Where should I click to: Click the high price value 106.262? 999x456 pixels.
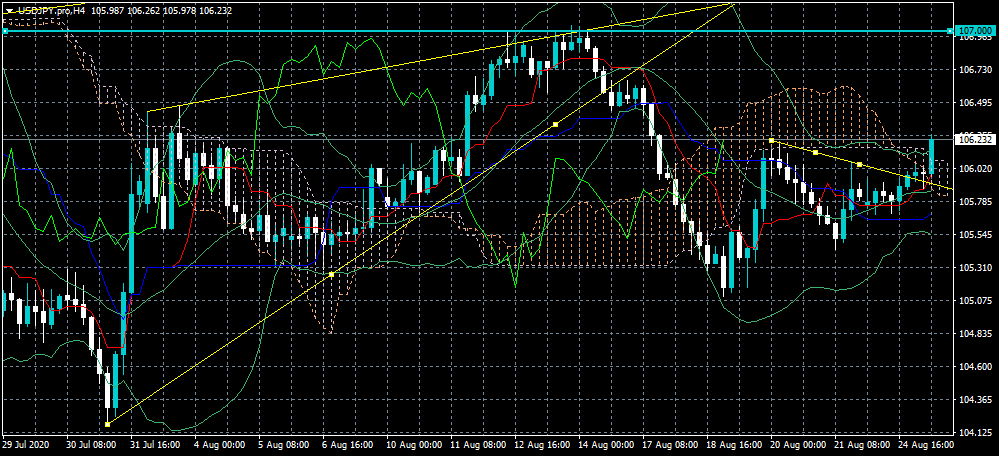pyautogui.click(x=143, y=11)
